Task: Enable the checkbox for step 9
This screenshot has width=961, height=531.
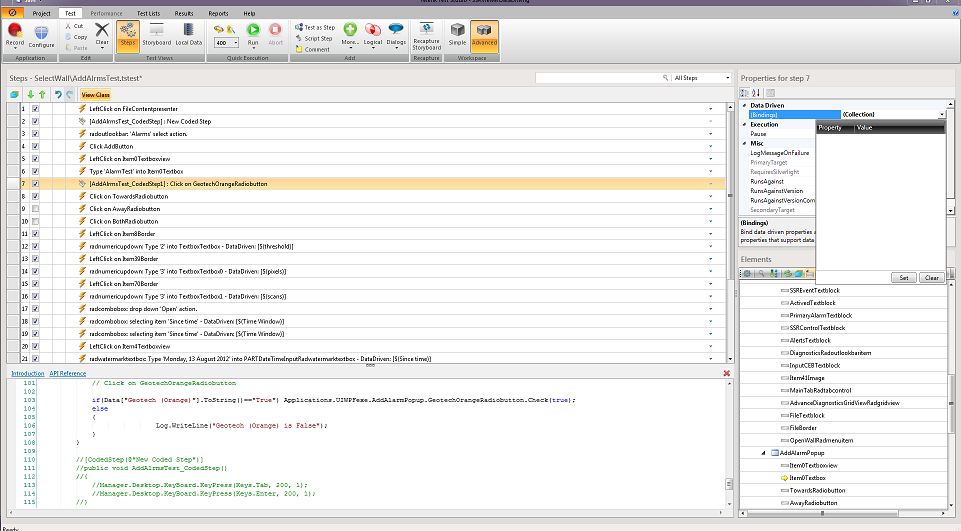Action: coord(35,209)
